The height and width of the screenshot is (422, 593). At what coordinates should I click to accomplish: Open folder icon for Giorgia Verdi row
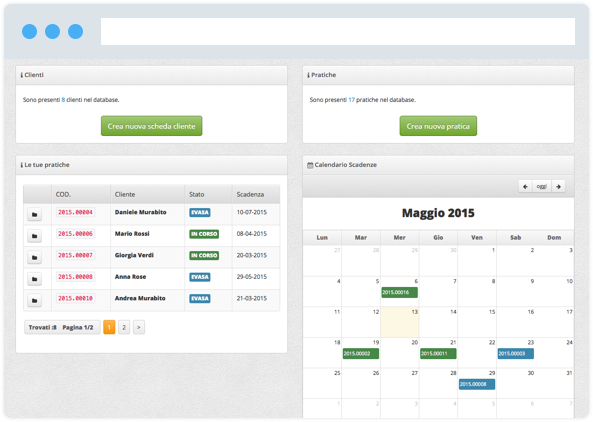click(34, 258)
